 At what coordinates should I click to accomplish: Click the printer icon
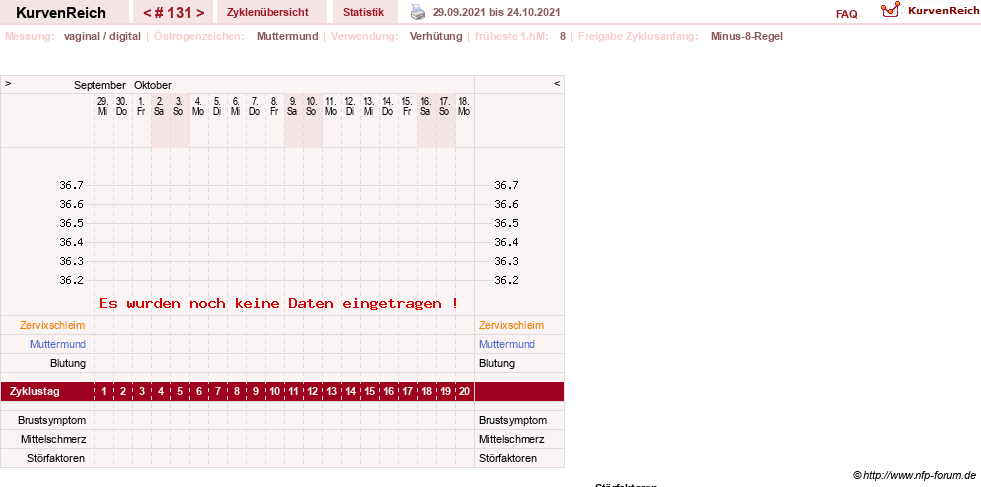pos(417,12)
